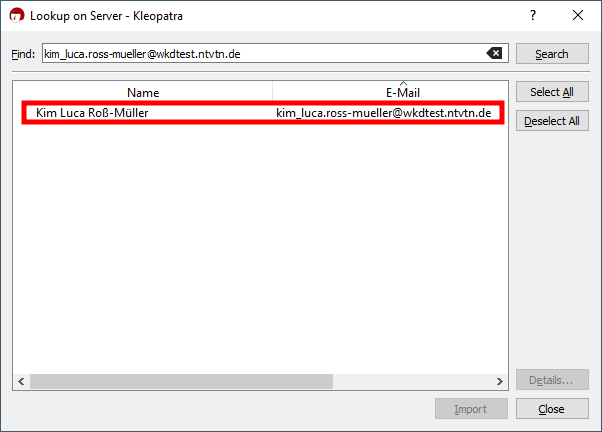Click the kim_luca.ross-mueller@wkdtest.ntvtn.de email cell

(x=384, y=113)
